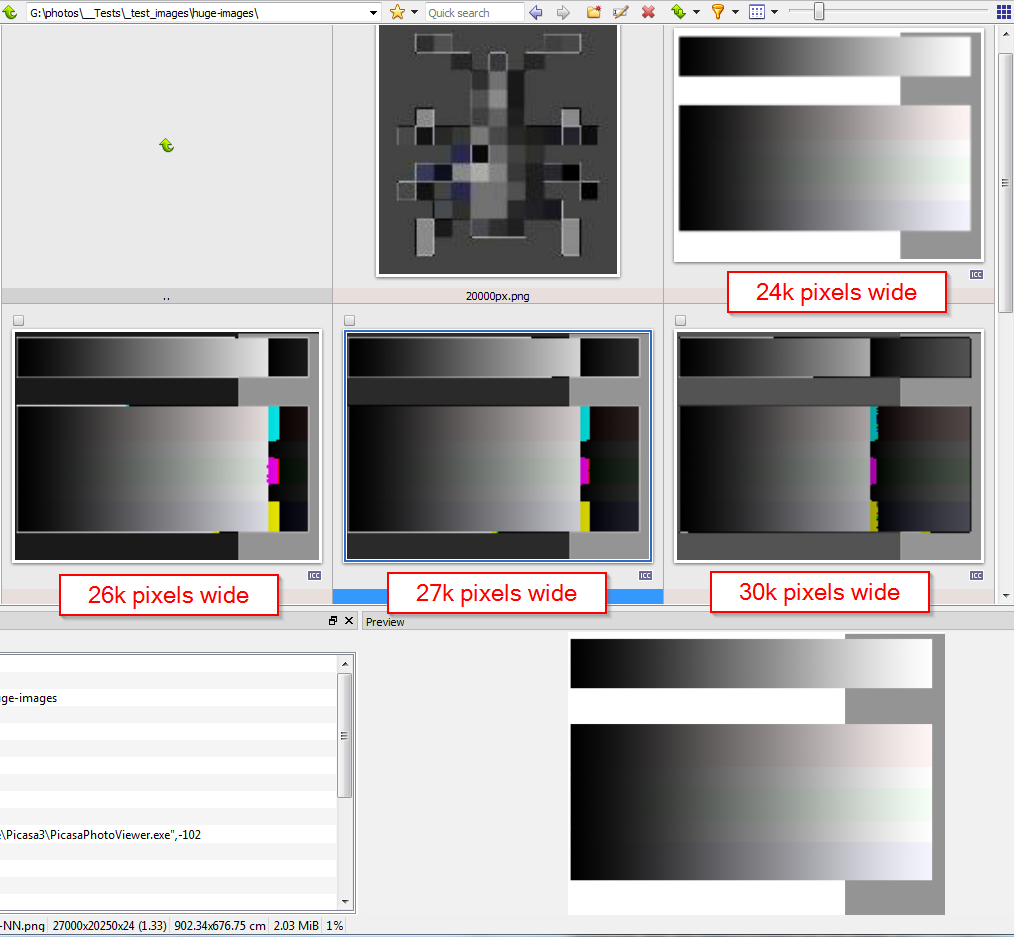
Task: Expand the favorites star dropdown arrow
Action: pyautogui.click(x=415, y=12)
